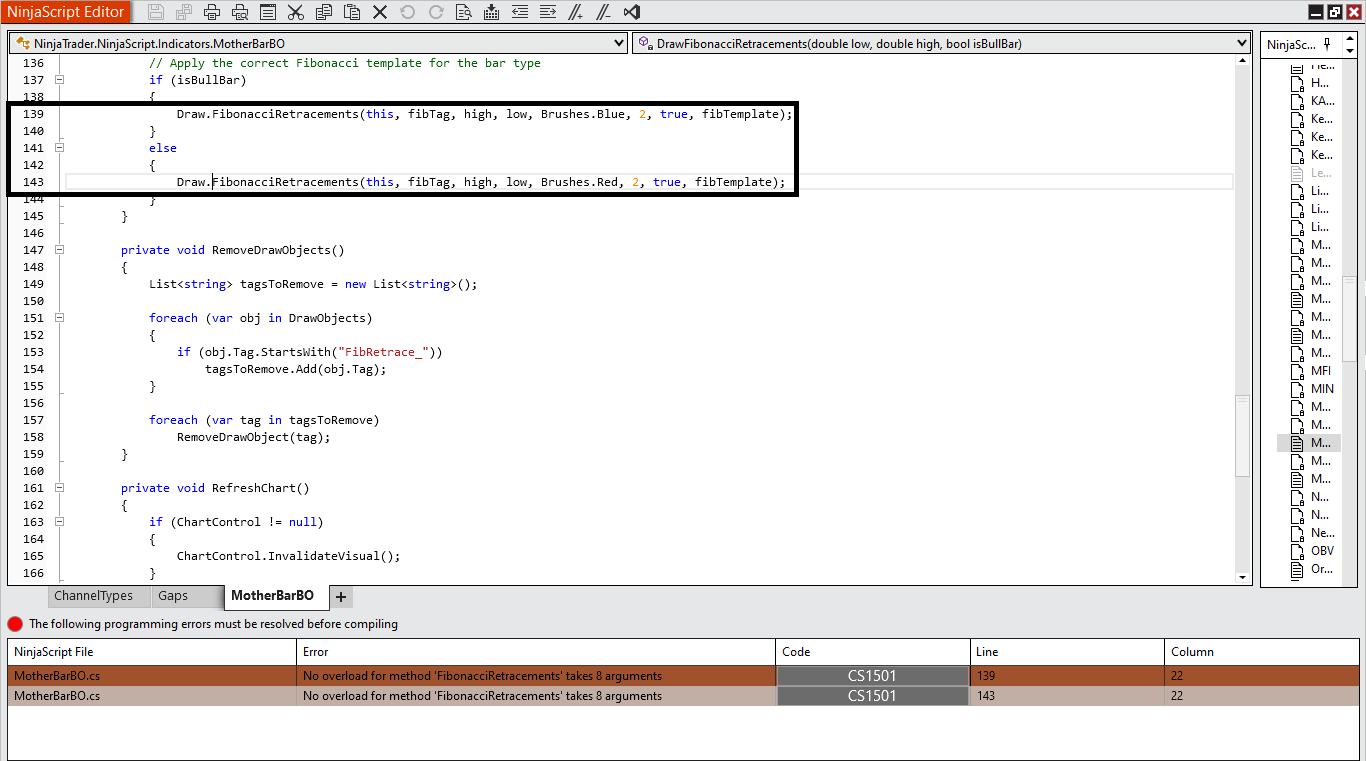Increase indent of the selected lines
Viewport: 1366px width, 761px height.
547,12
